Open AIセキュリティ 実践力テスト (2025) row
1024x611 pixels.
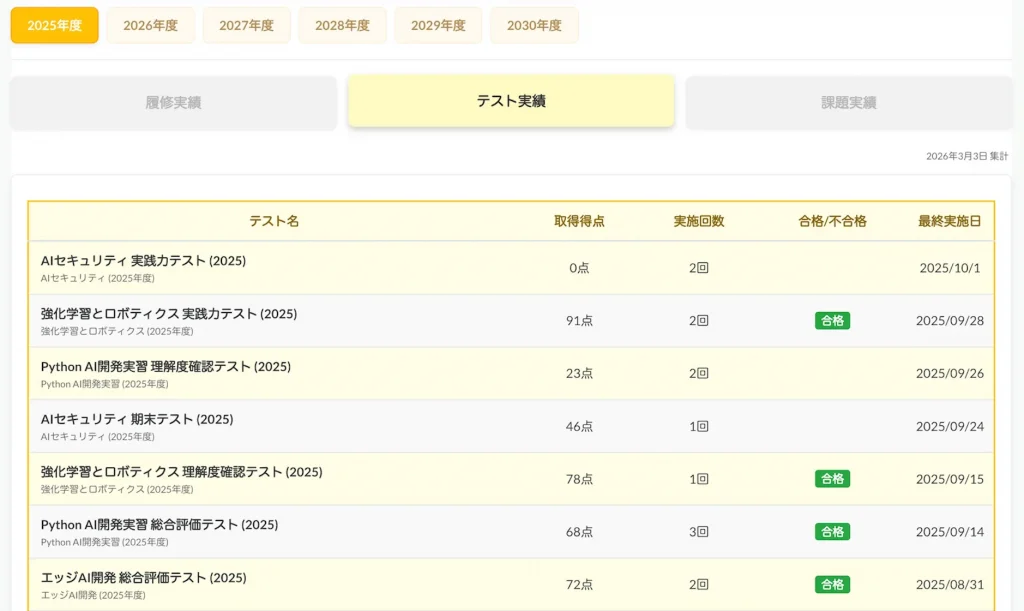(x=143, y=261)
